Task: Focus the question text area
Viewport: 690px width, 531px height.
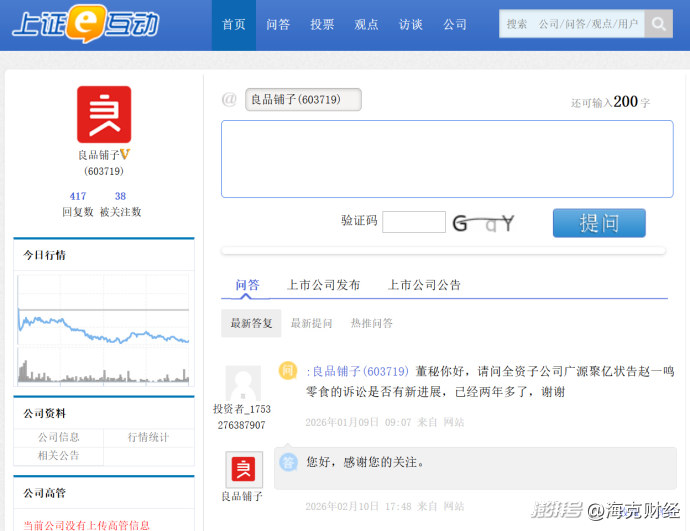Action: pos(447,159)
